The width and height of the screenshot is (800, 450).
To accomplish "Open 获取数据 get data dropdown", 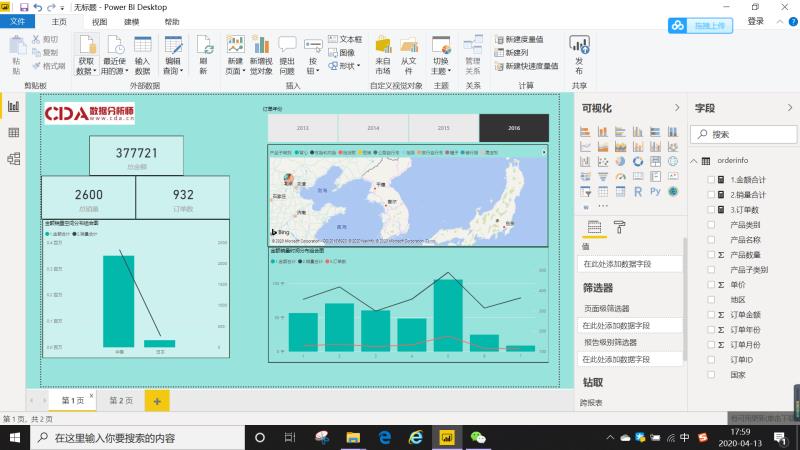I will tap(87, 66).
